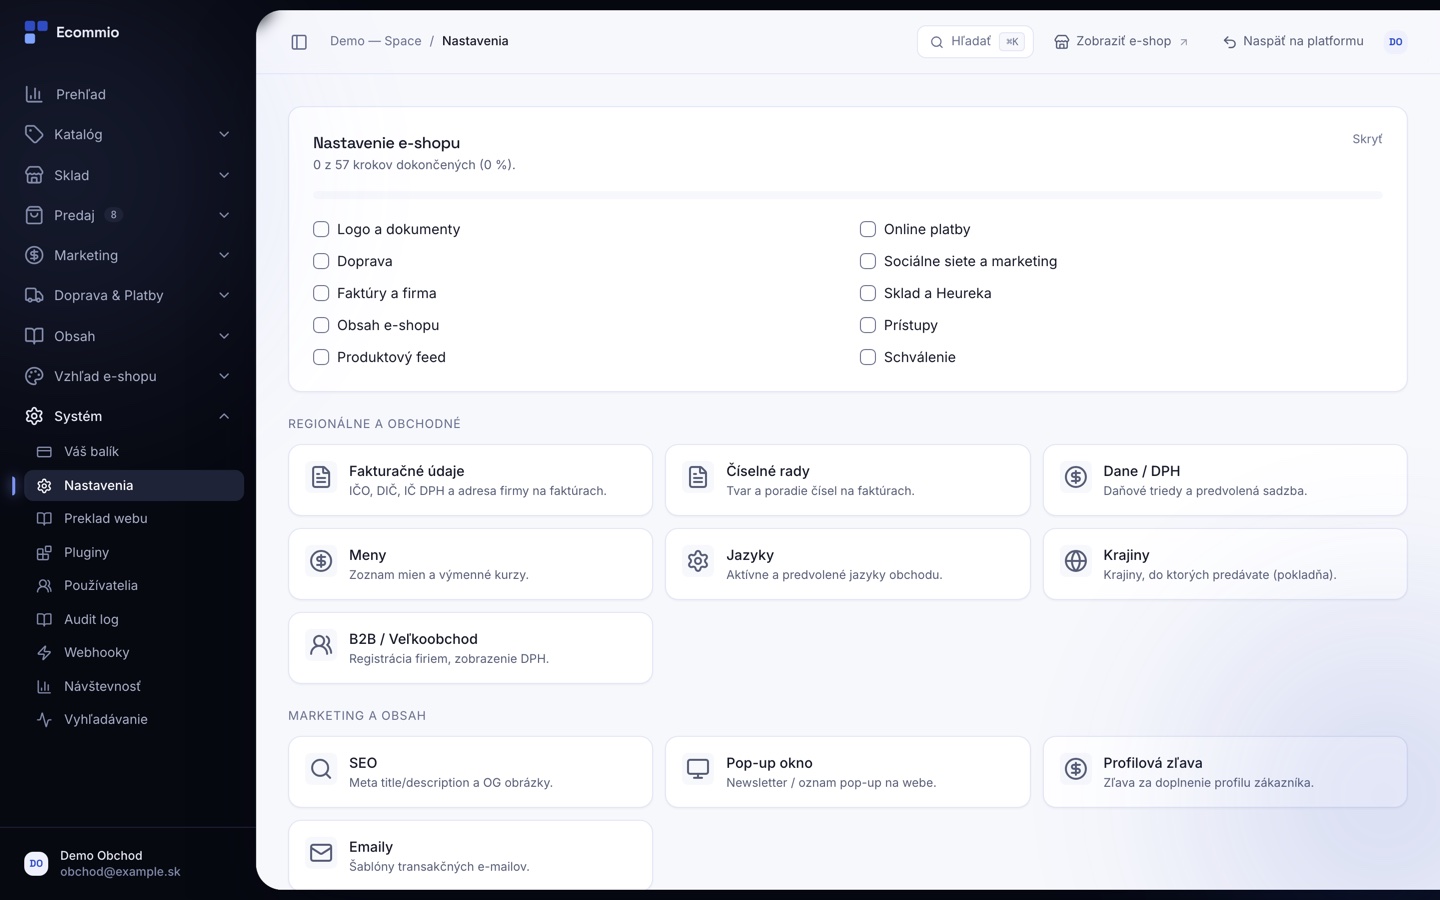Open Preklad webu menu item
This screenshot has width=1440, height=900.
(134, 519)
